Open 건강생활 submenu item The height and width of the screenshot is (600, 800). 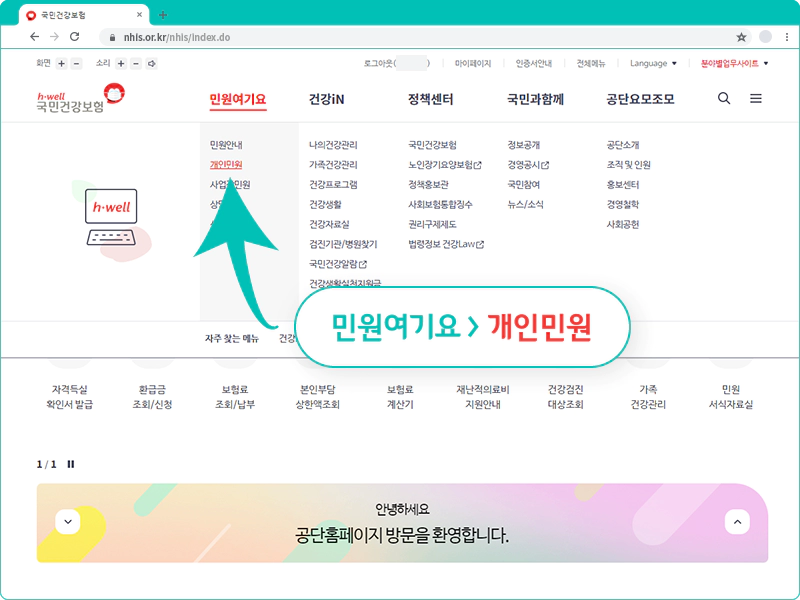[x=325, y=205]
